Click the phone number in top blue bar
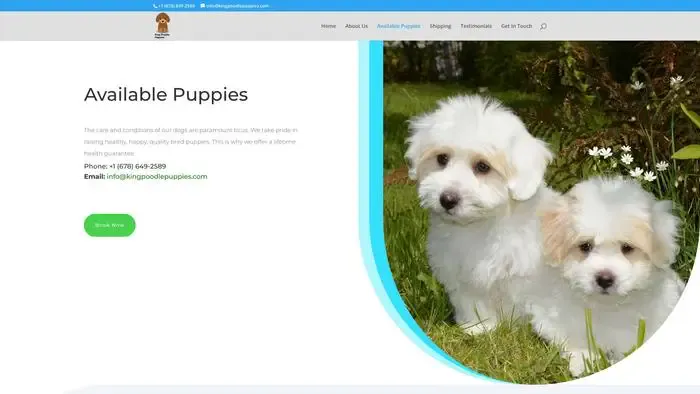Viewport: 700px width, 394px height. [177, 6]
